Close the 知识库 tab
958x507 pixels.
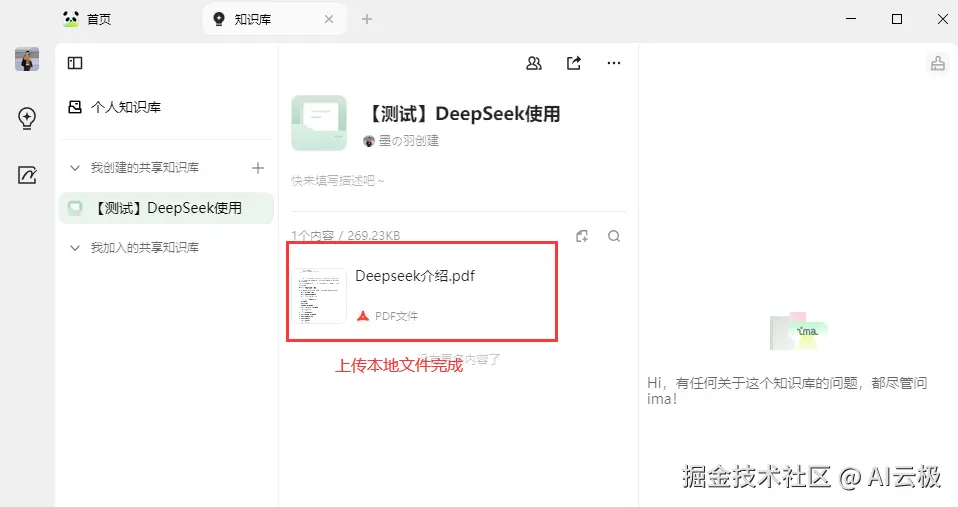click(x=329, y=19)
